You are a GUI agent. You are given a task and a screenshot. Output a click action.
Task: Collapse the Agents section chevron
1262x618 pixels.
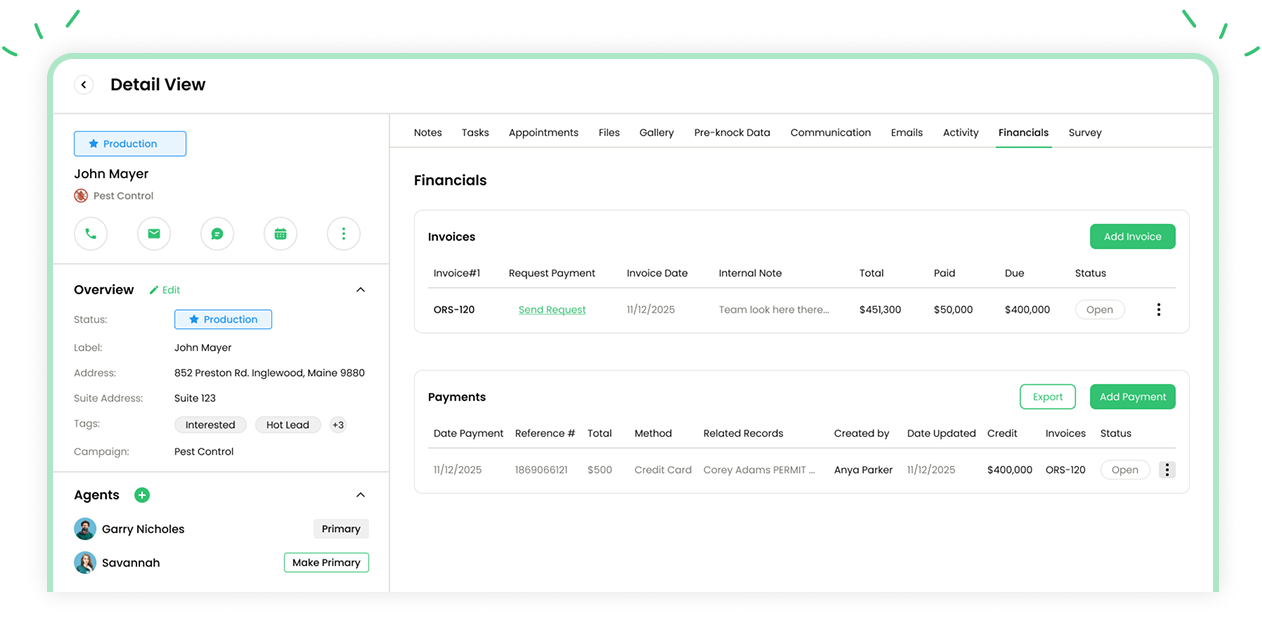click(361, 495)
